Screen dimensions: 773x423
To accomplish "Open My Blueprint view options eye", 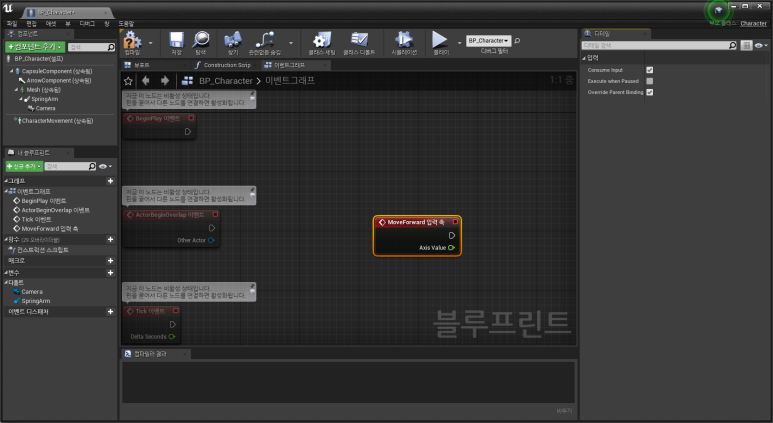I will pyautogui.click(x=105, y=167).
